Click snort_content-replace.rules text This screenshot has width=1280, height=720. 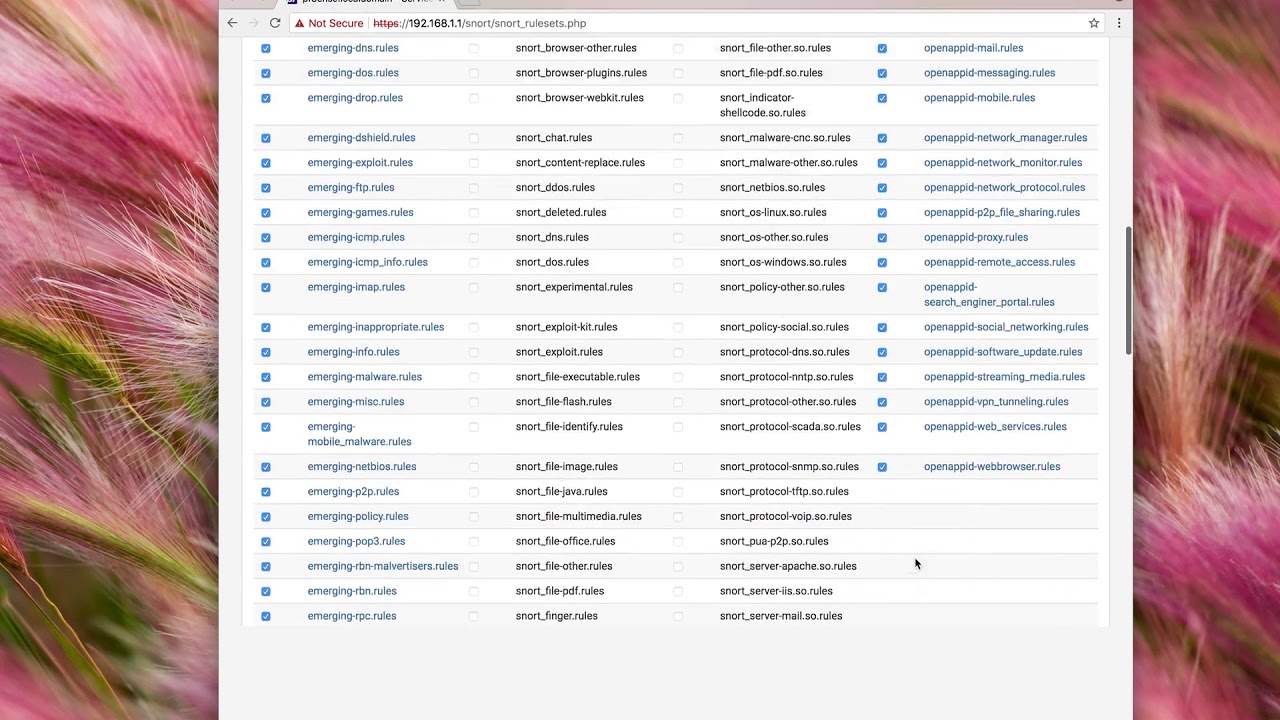[x=580, y=163]
